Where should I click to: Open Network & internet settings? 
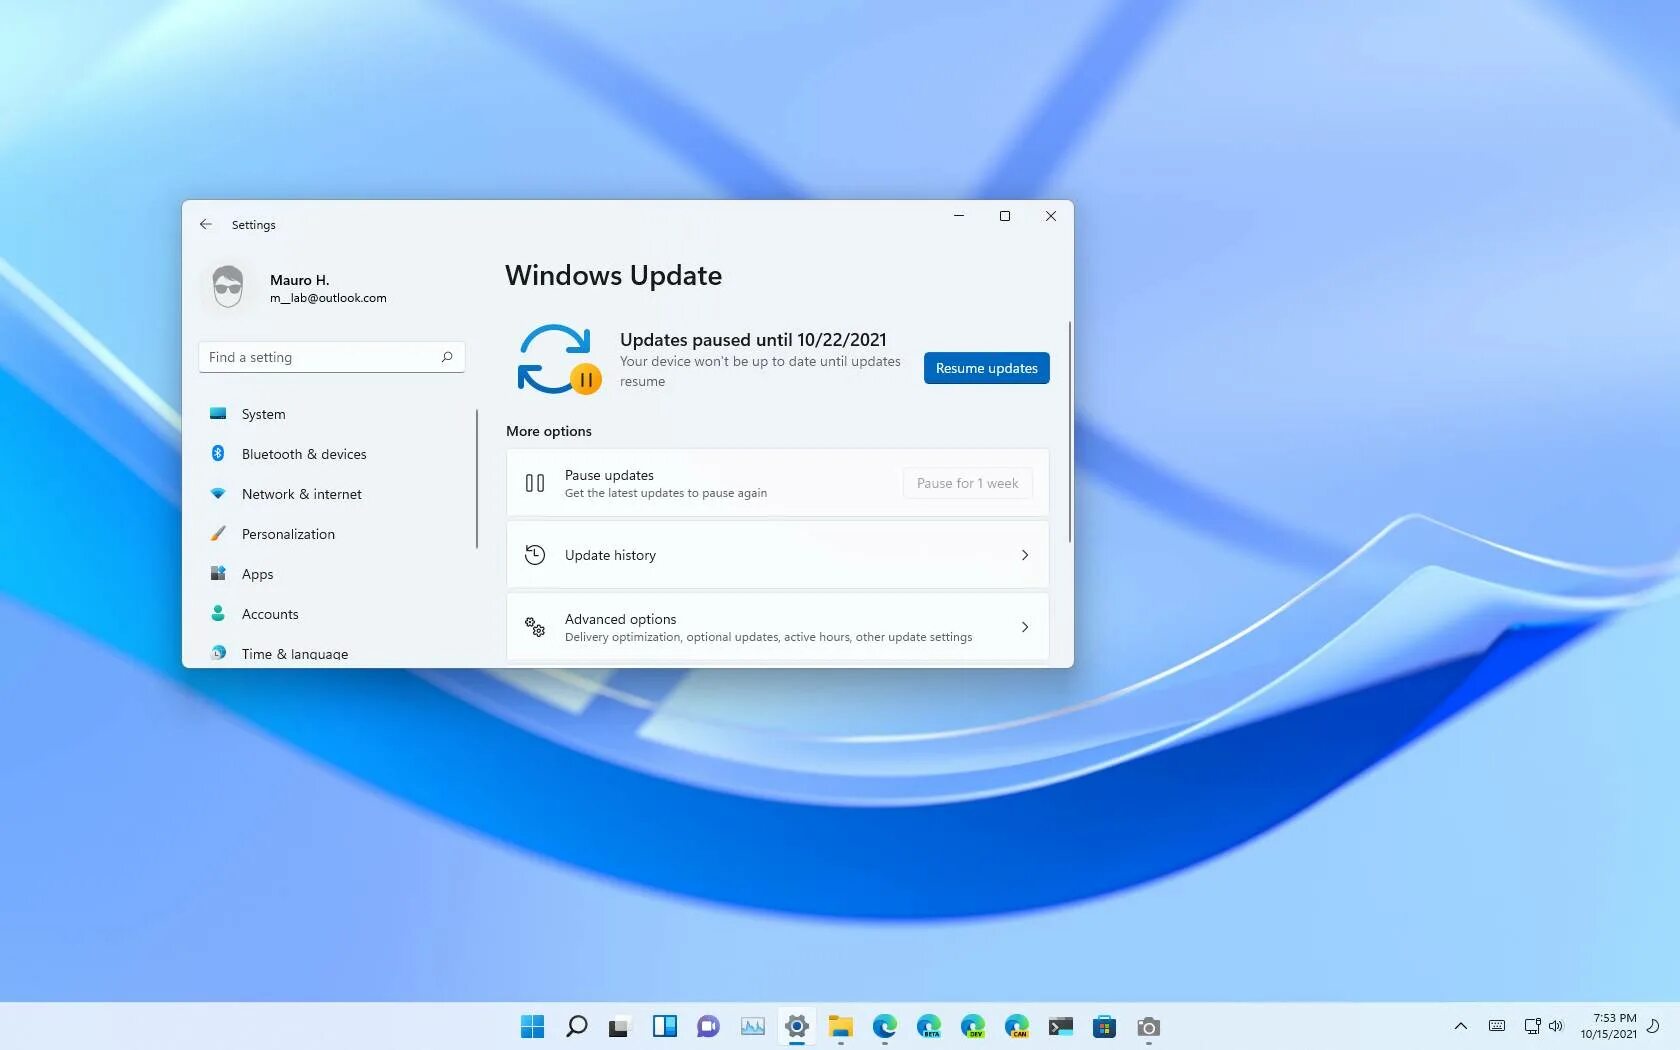[x=219, y=493]
